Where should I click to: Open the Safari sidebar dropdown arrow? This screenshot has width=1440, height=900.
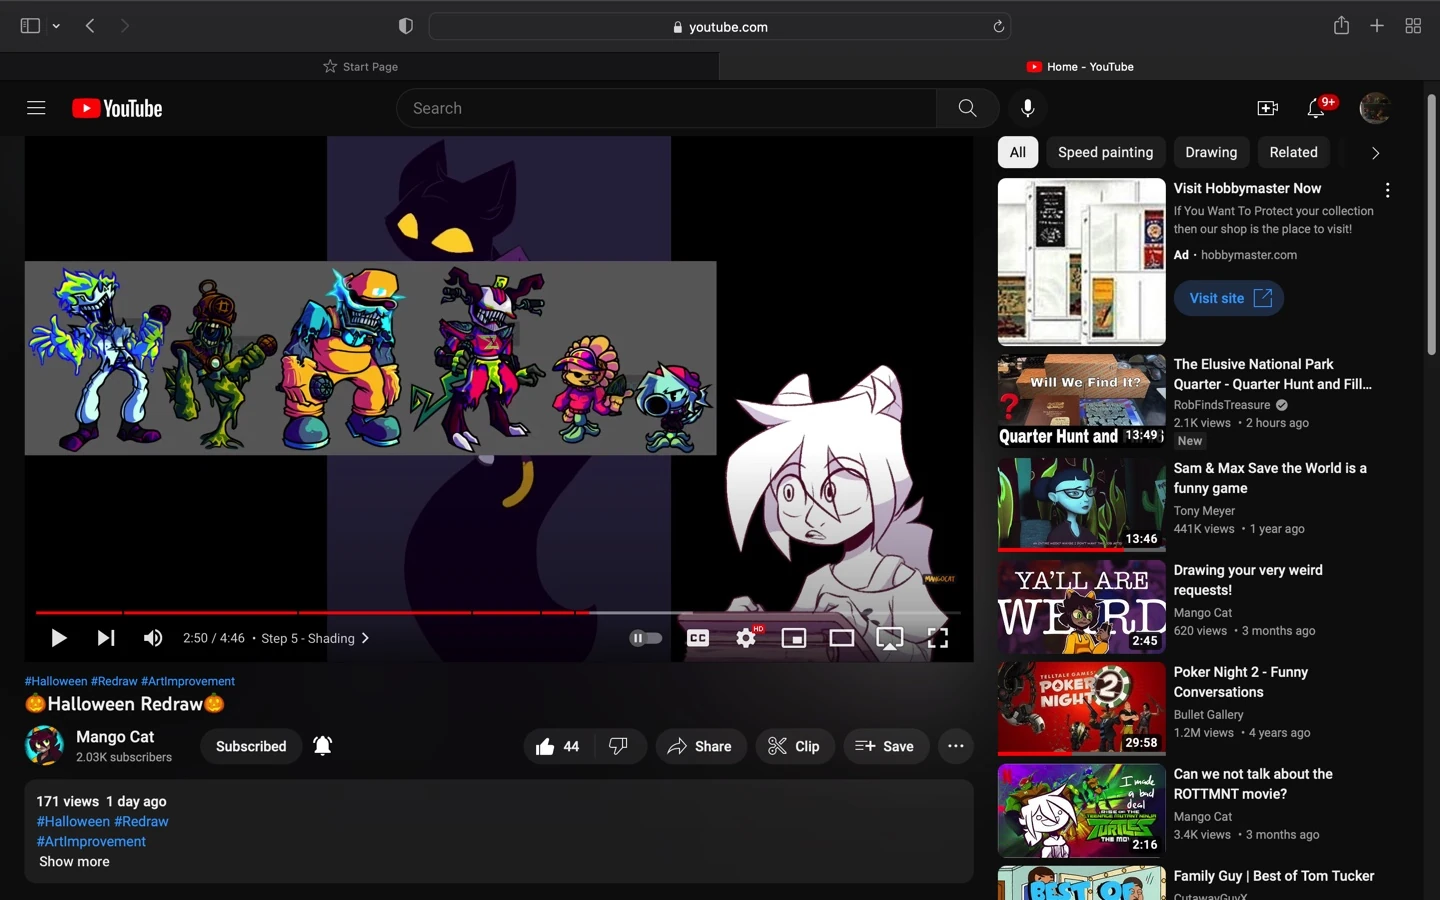(57, 27)
